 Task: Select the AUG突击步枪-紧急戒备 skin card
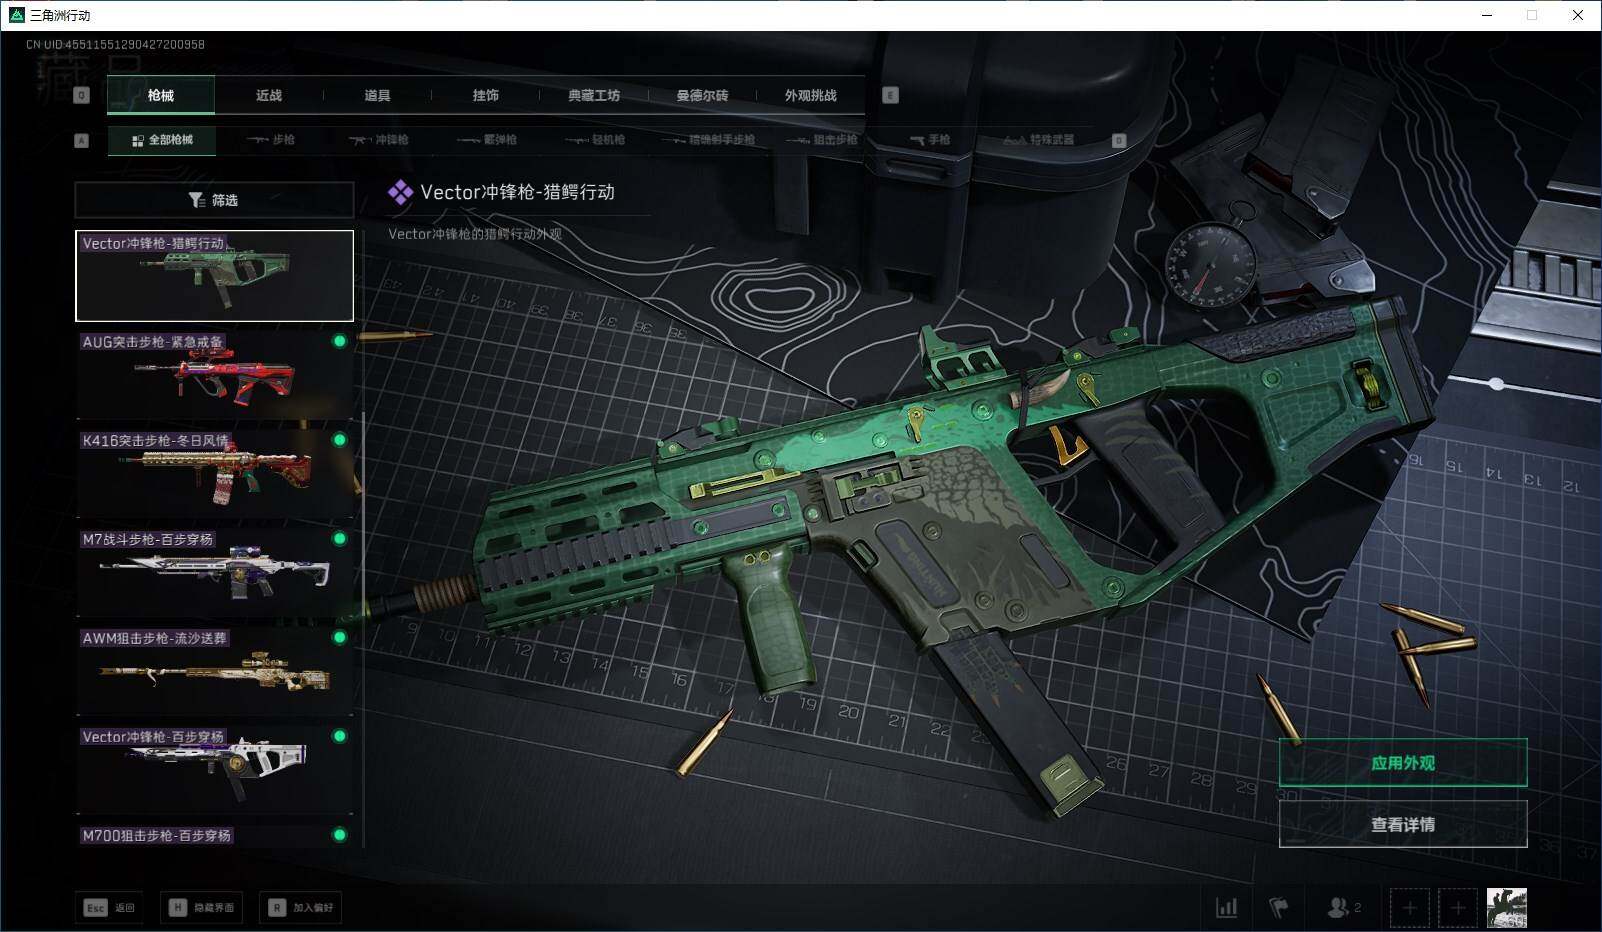(x=215, y=375)
